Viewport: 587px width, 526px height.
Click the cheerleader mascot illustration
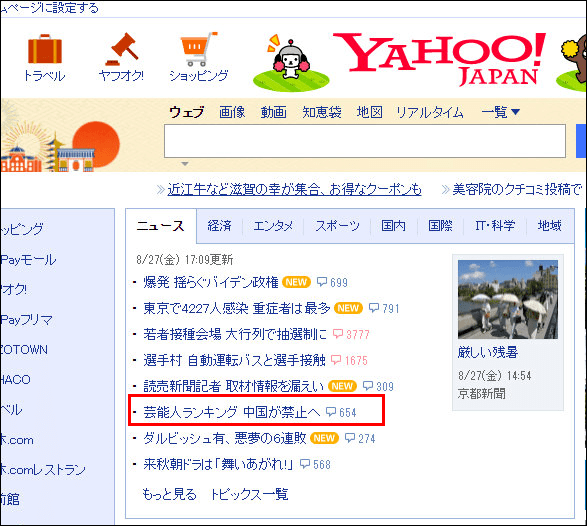(291, 63)
